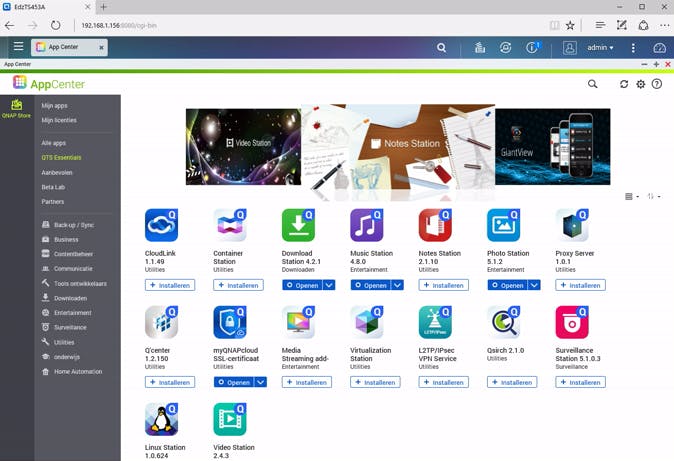Filter by Surveillance category
The image size is (674, 461).
(x=64, y=327)
